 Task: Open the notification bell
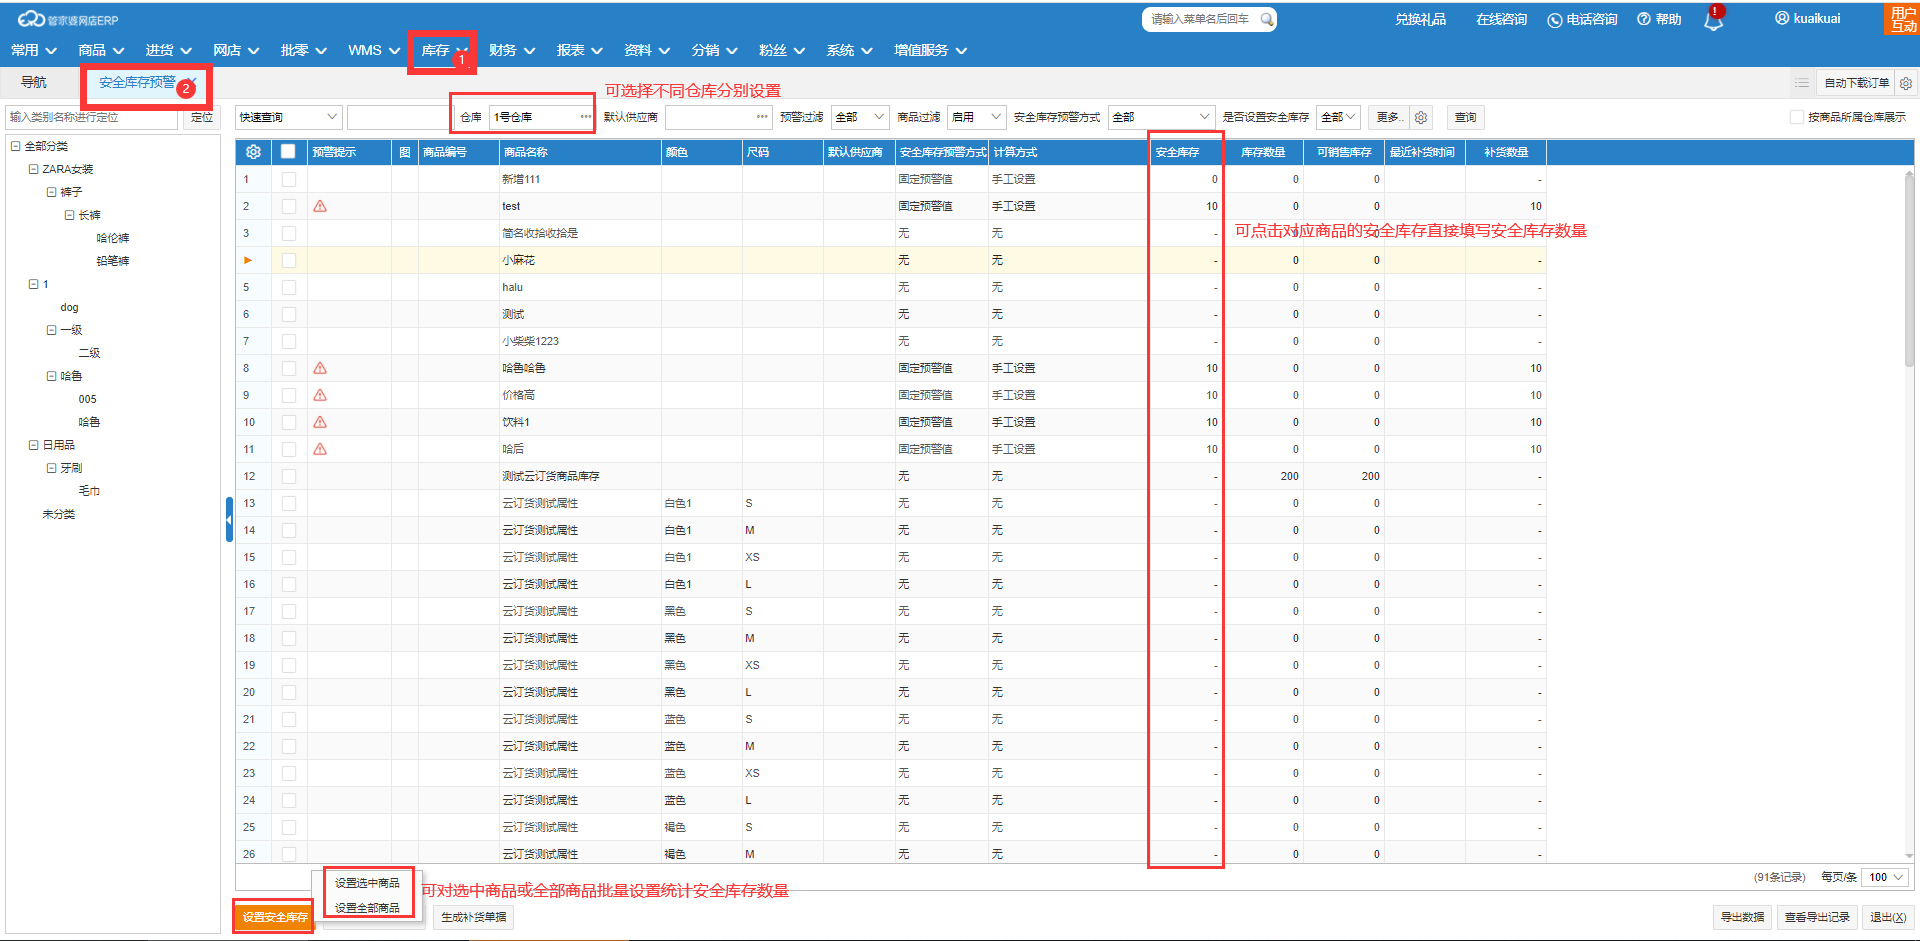(x=1713, y=20)
